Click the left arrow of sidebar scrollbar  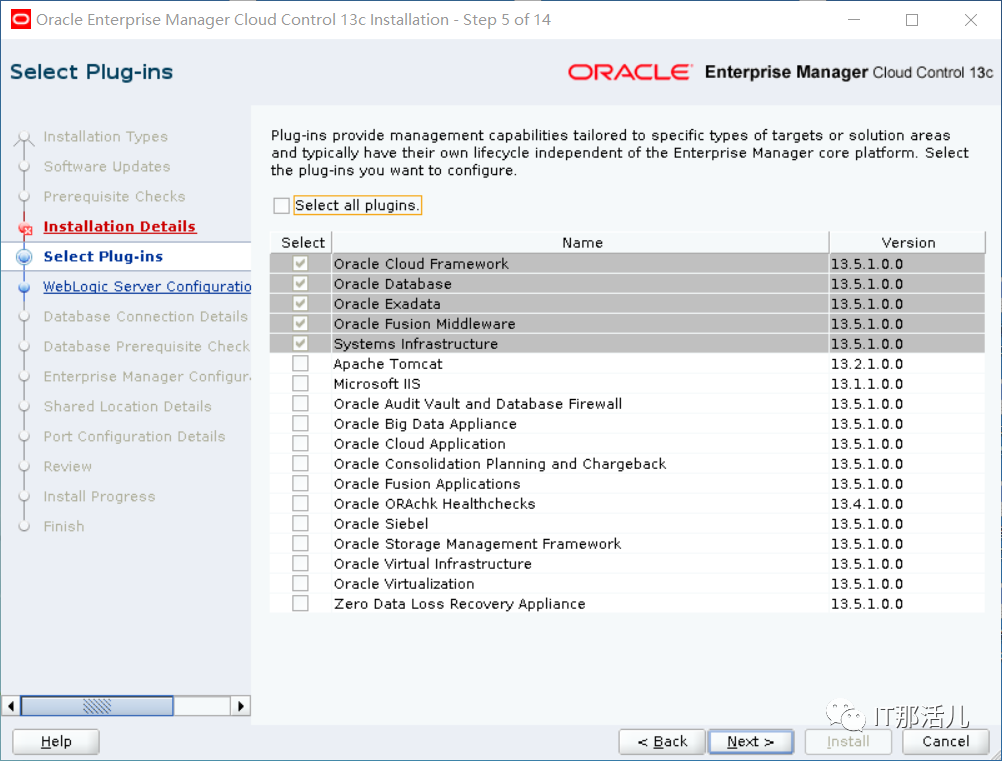[x=11, y=706]
